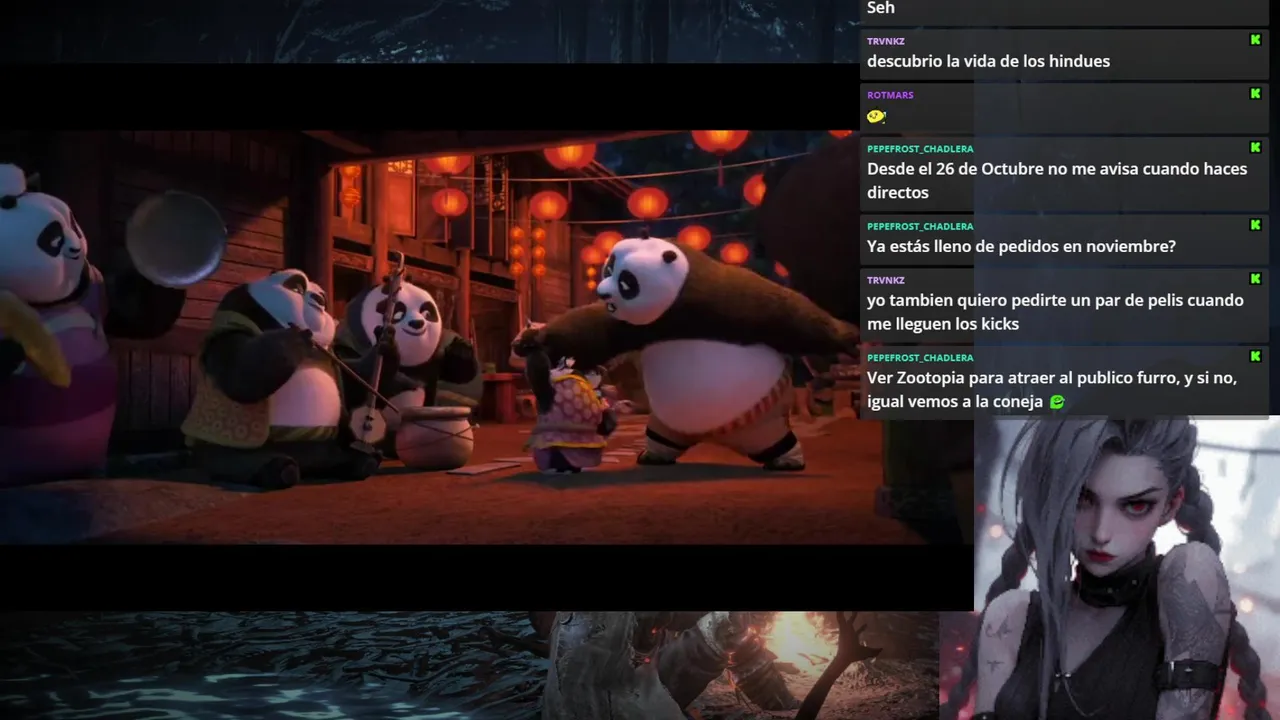
Task: Click PEPEFROST_CHADLERA username above Octubre message
Action: (920, 149)
